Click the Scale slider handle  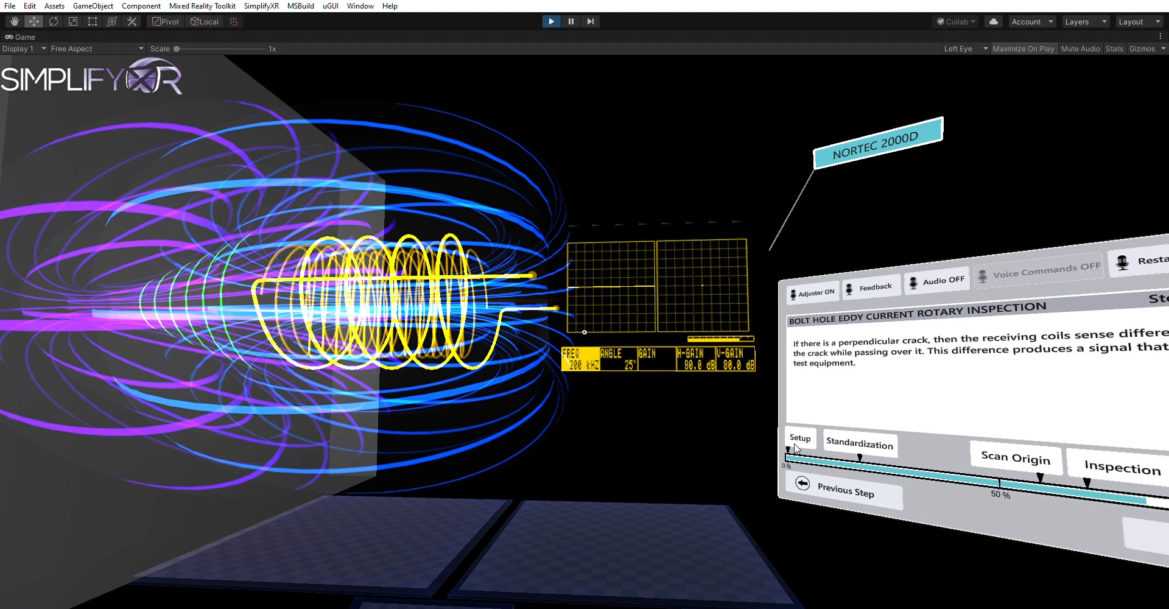[x=177, y=48]
